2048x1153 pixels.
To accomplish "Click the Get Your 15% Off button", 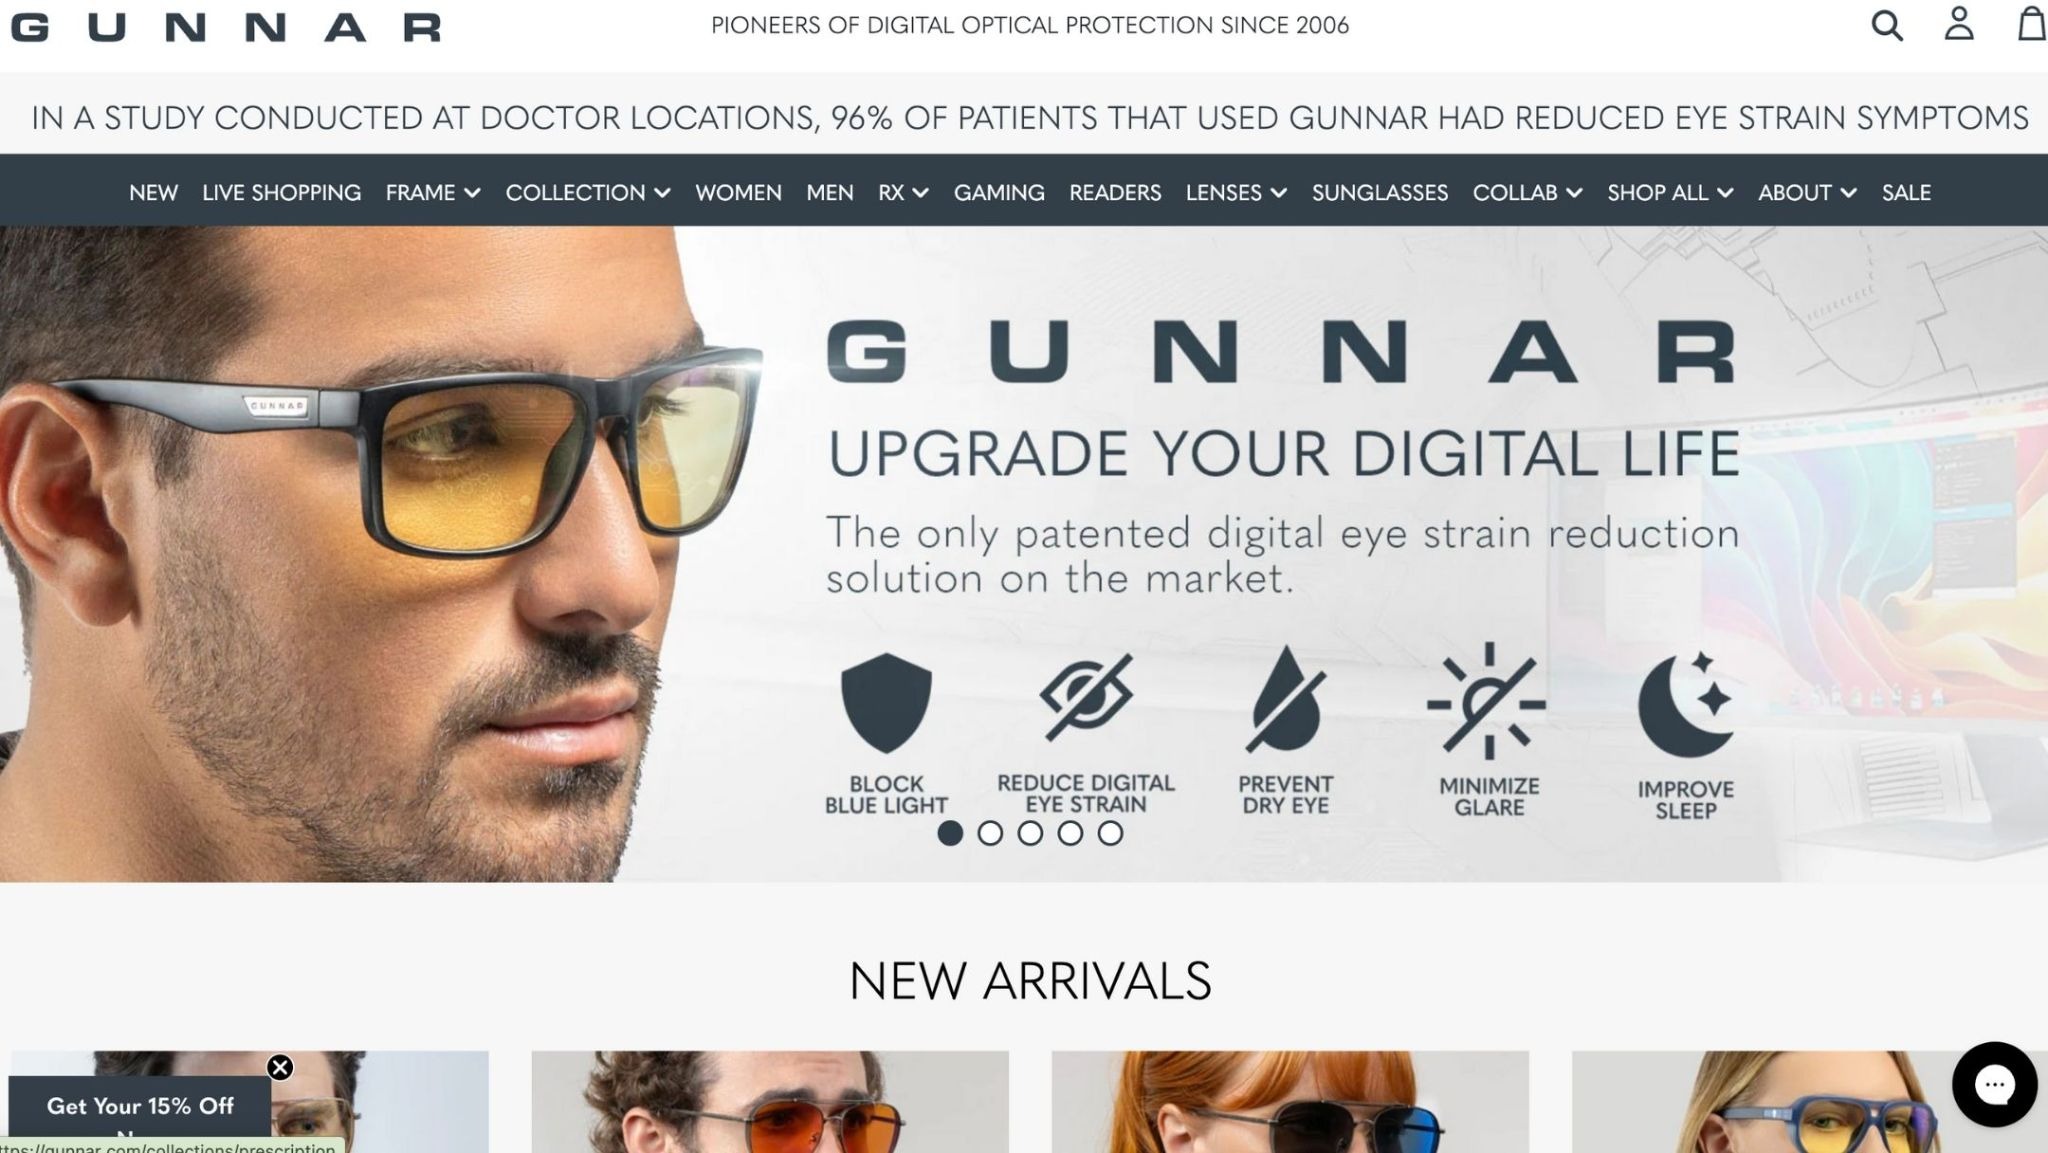I will click(x=140, y=1106).
